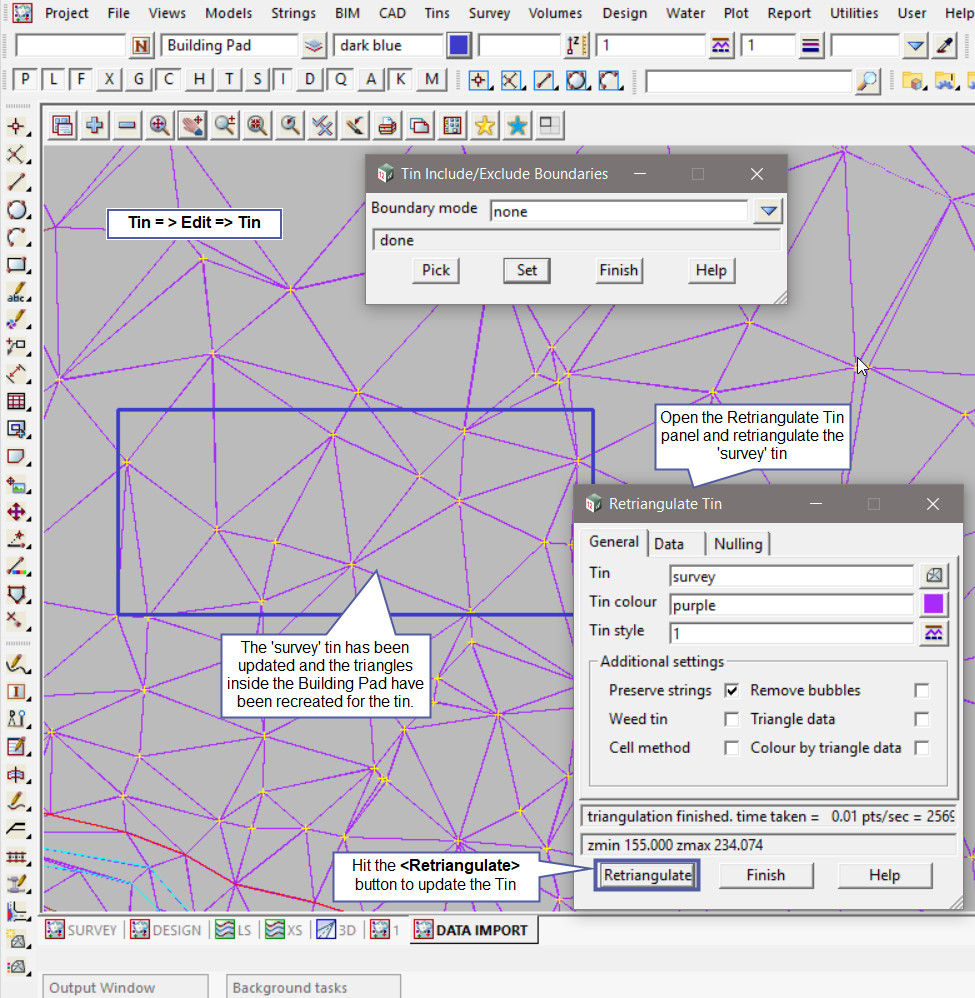
Task: Uncheck the Preserve strings checkbox
Action: 732,691
